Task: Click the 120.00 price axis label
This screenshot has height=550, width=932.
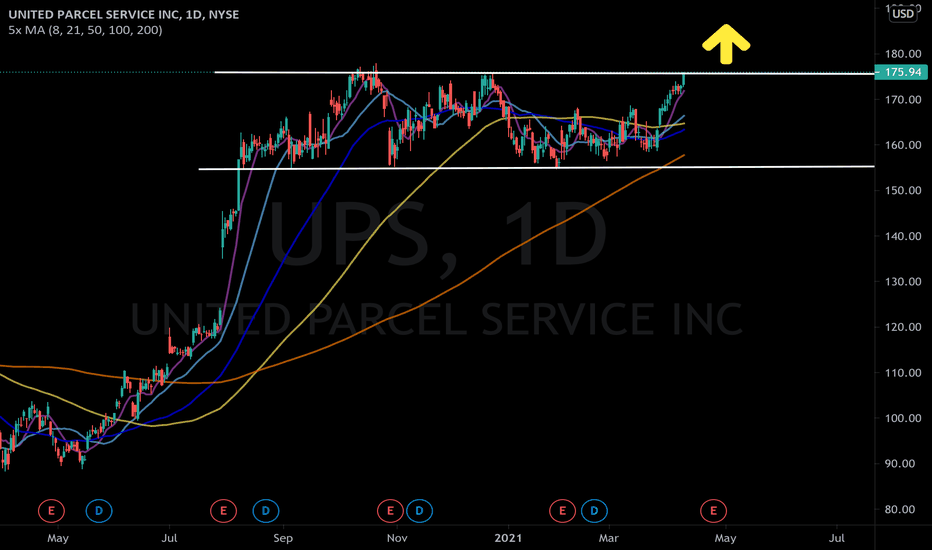Action: 903,327
